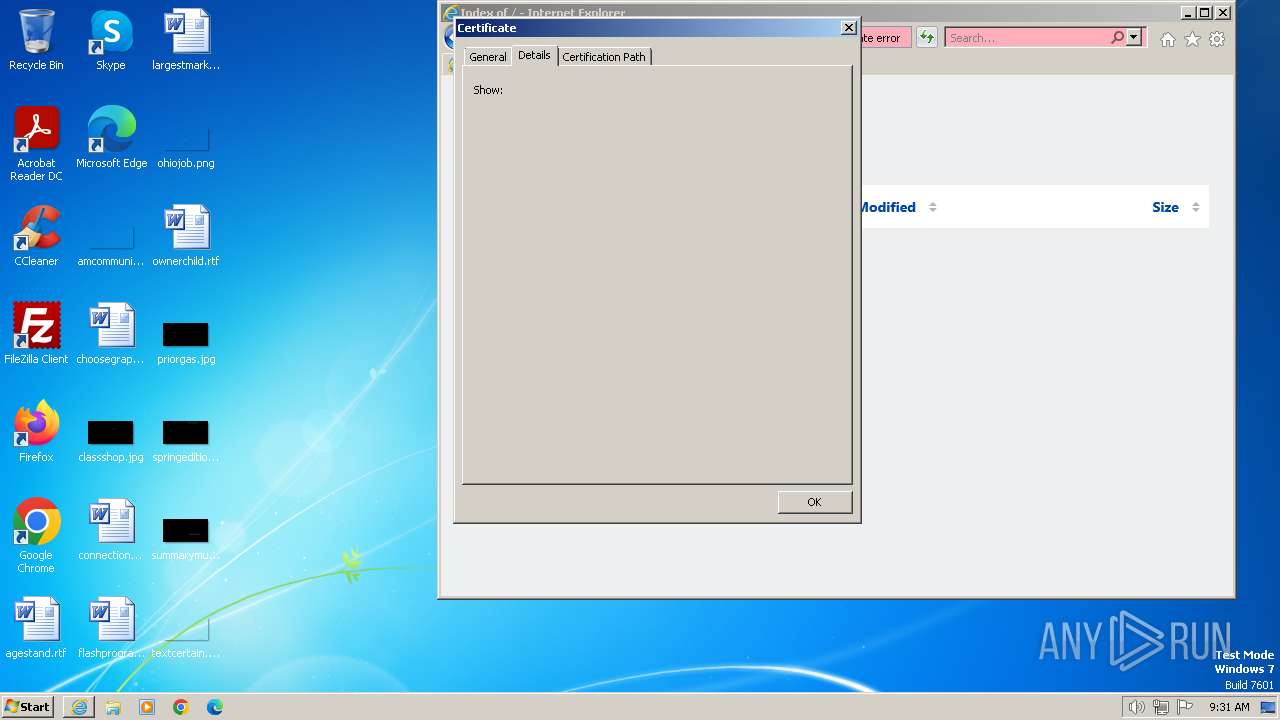Screen dimensions: 1280x720
Task: Open Windows Media Player from taskbar
Action: tap(147, 707)
